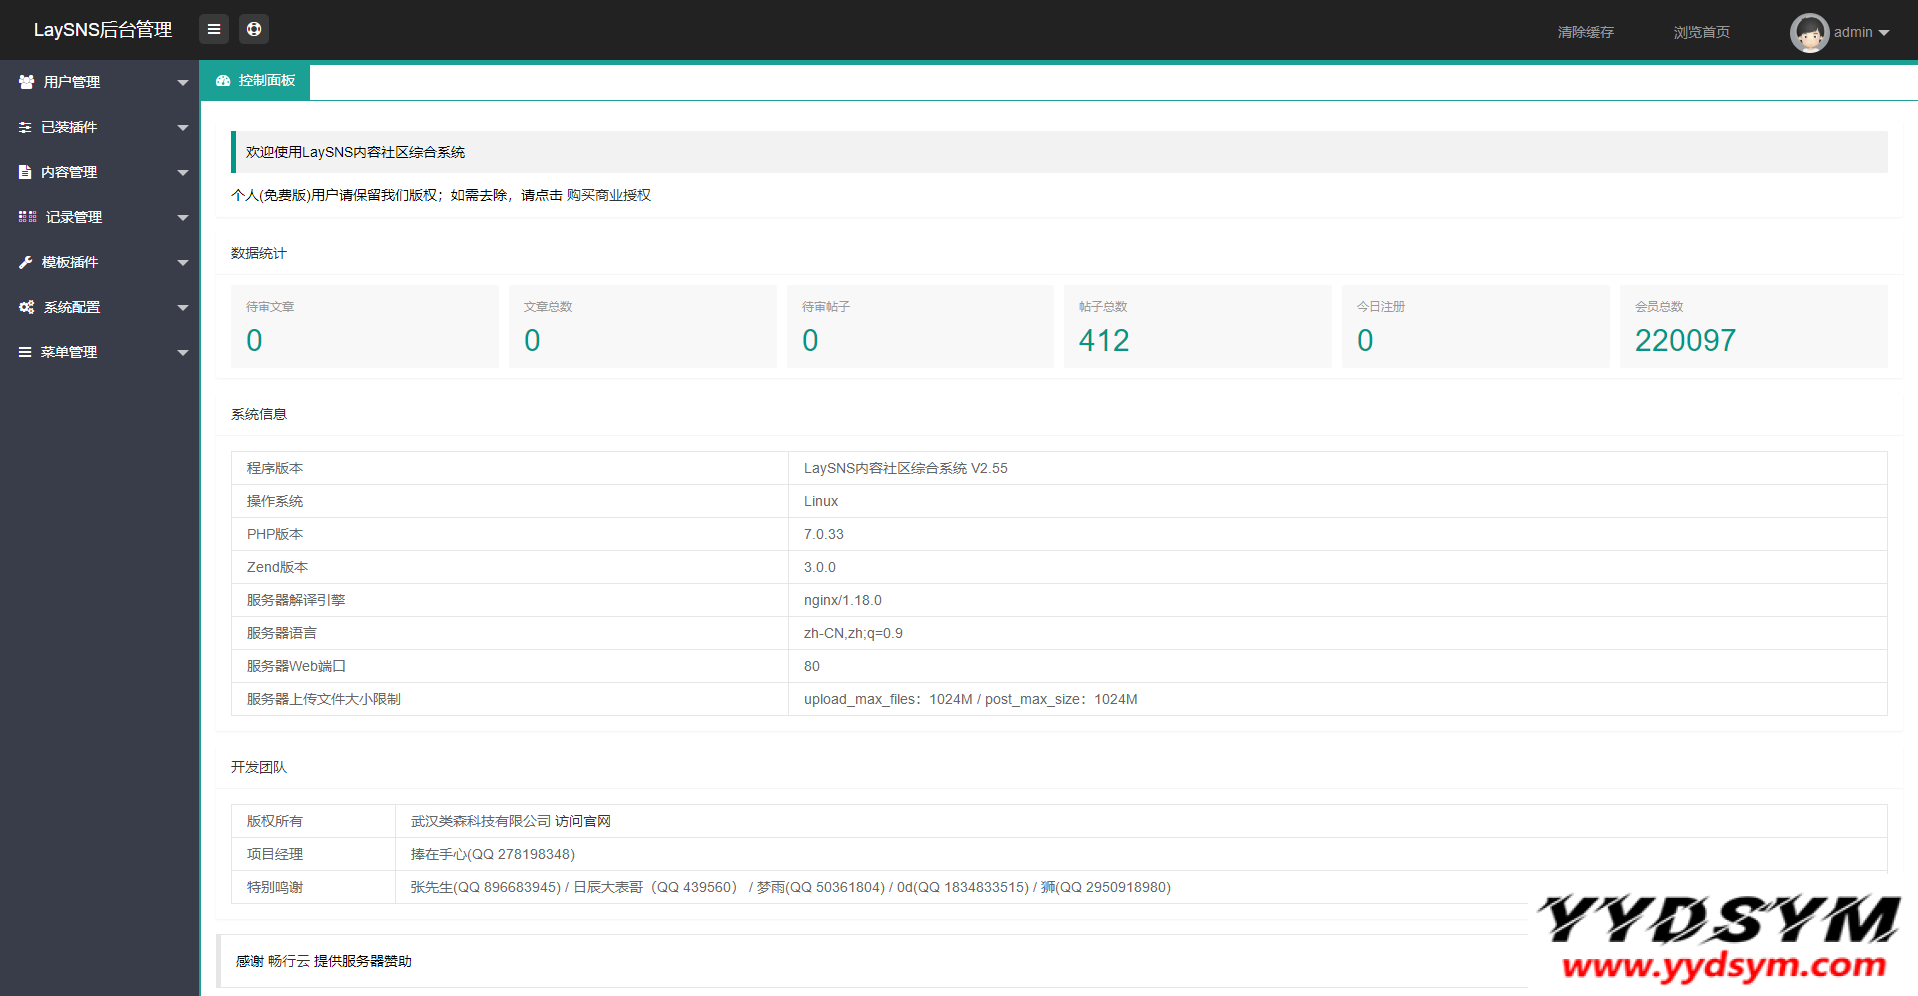Open the 菜单管理 sidebar menu
Image resolution: width=1918 pixels, height=996 pixels.
click(69, 352)
